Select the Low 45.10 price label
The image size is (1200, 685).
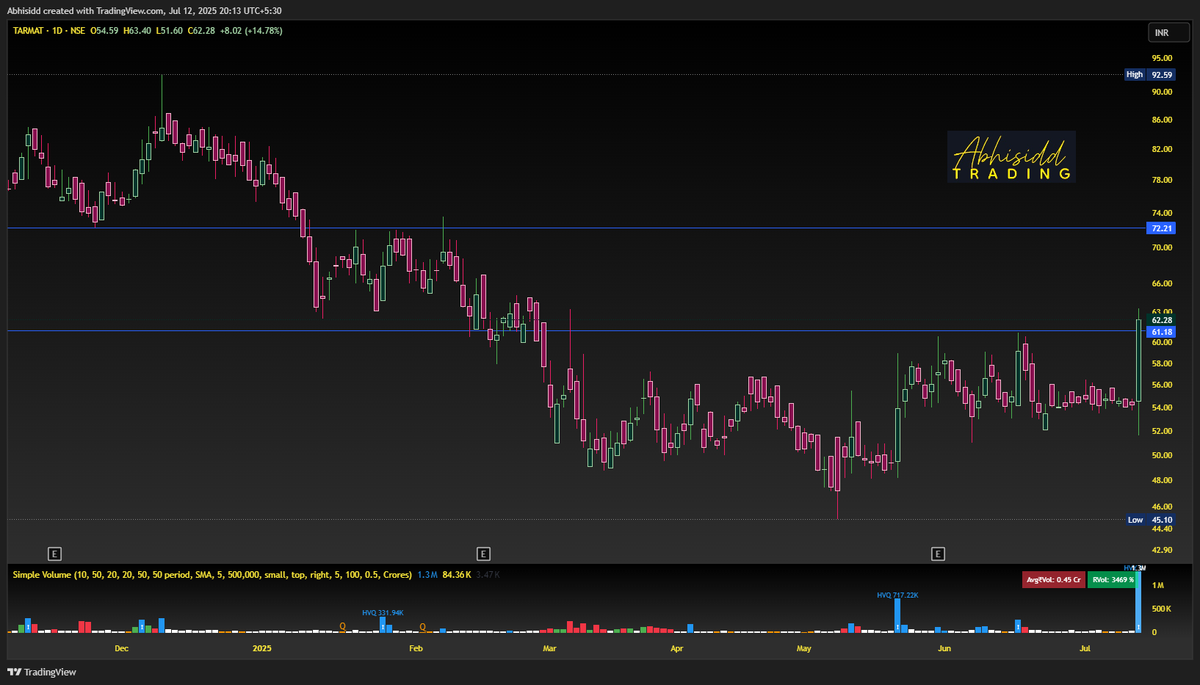point(1150,519)
